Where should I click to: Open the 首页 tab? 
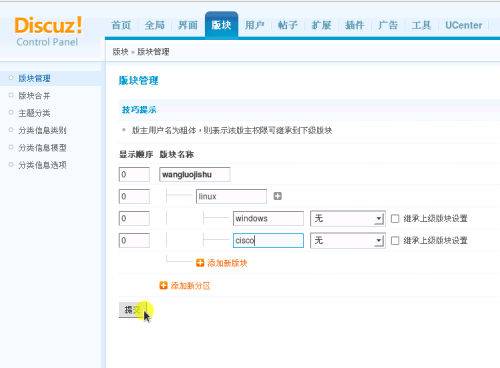pos(121,25)
